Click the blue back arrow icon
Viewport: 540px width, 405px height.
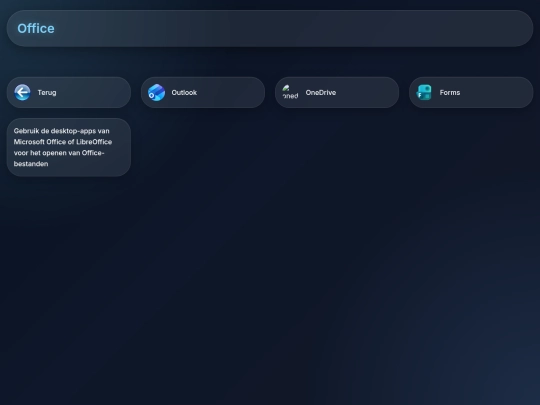22,92
